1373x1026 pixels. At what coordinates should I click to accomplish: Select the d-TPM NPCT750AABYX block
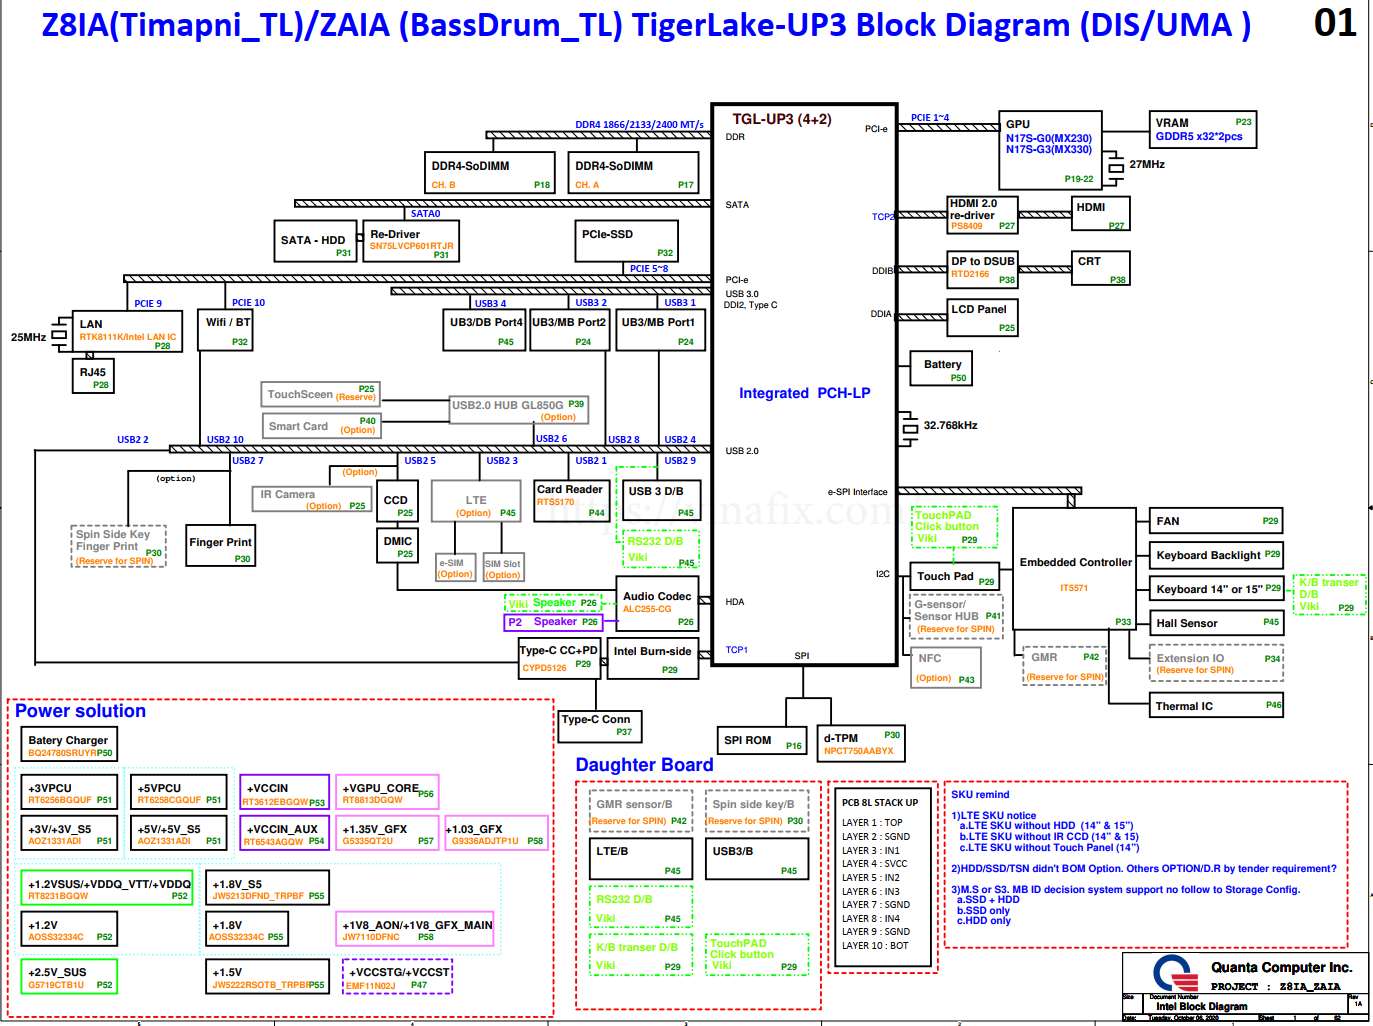coord(861,741)
